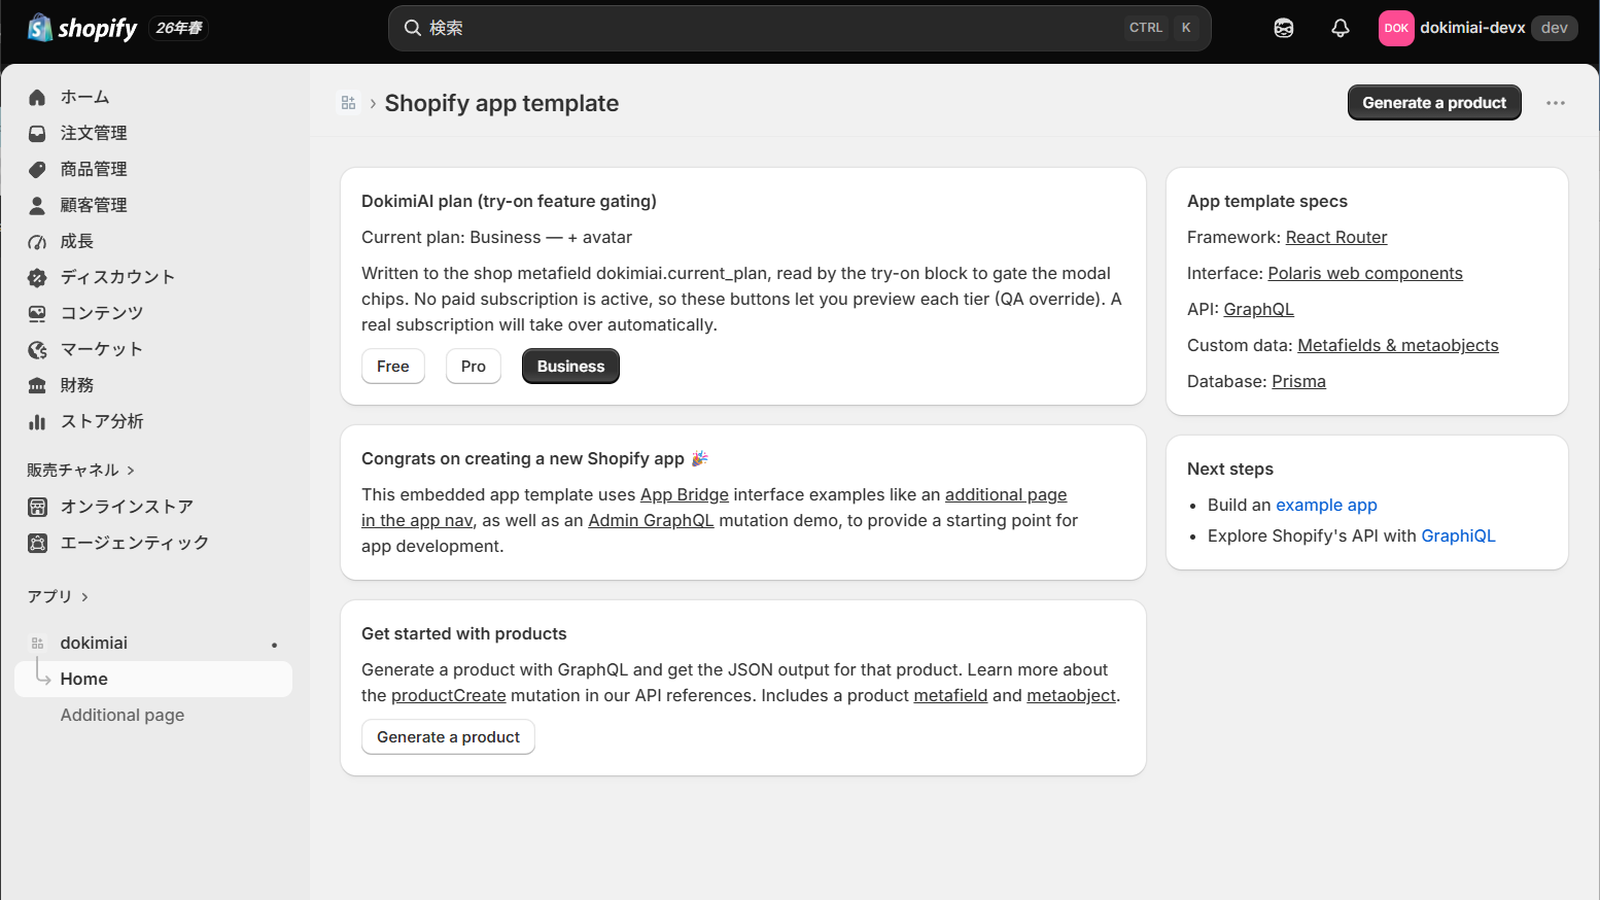
Task: Click the outlined Generate a product button
Action: 448,737
